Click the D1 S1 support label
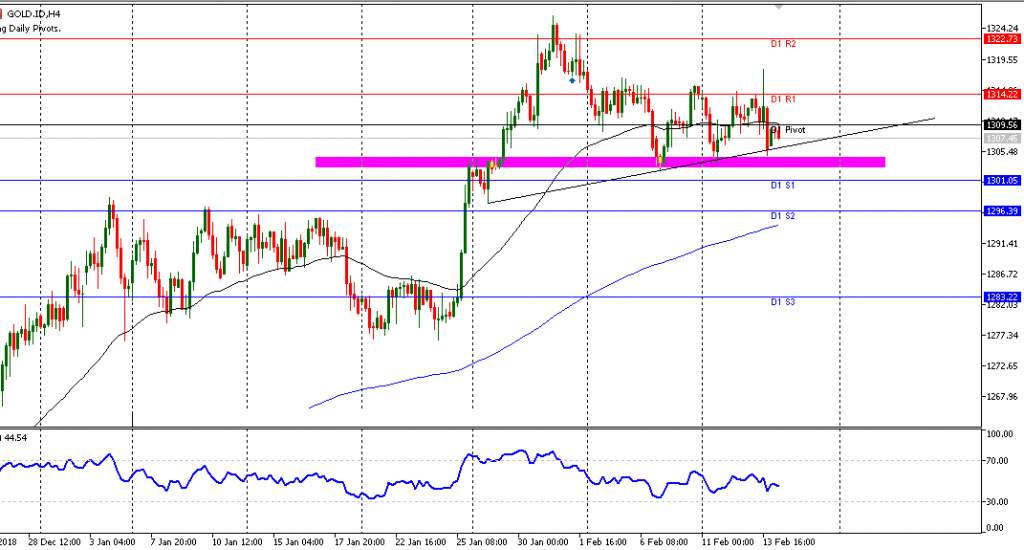Image resolution: width=1024 pixels, height=550 pixels. [783, 186]
